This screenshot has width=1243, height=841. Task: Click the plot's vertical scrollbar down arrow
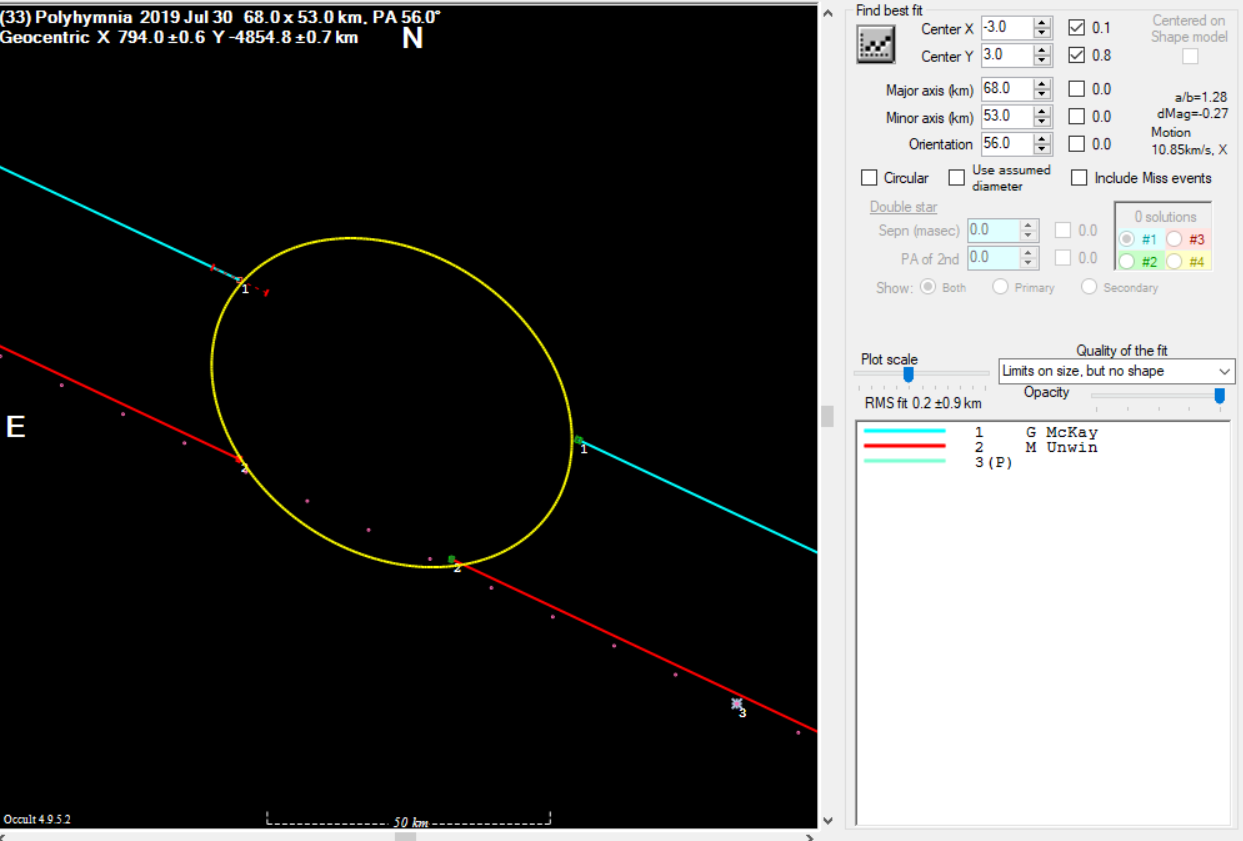827,821
